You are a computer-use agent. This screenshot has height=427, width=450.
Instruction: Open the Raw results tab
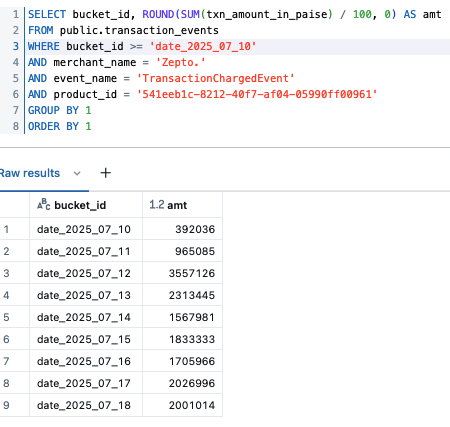click(x=30, y=173)
